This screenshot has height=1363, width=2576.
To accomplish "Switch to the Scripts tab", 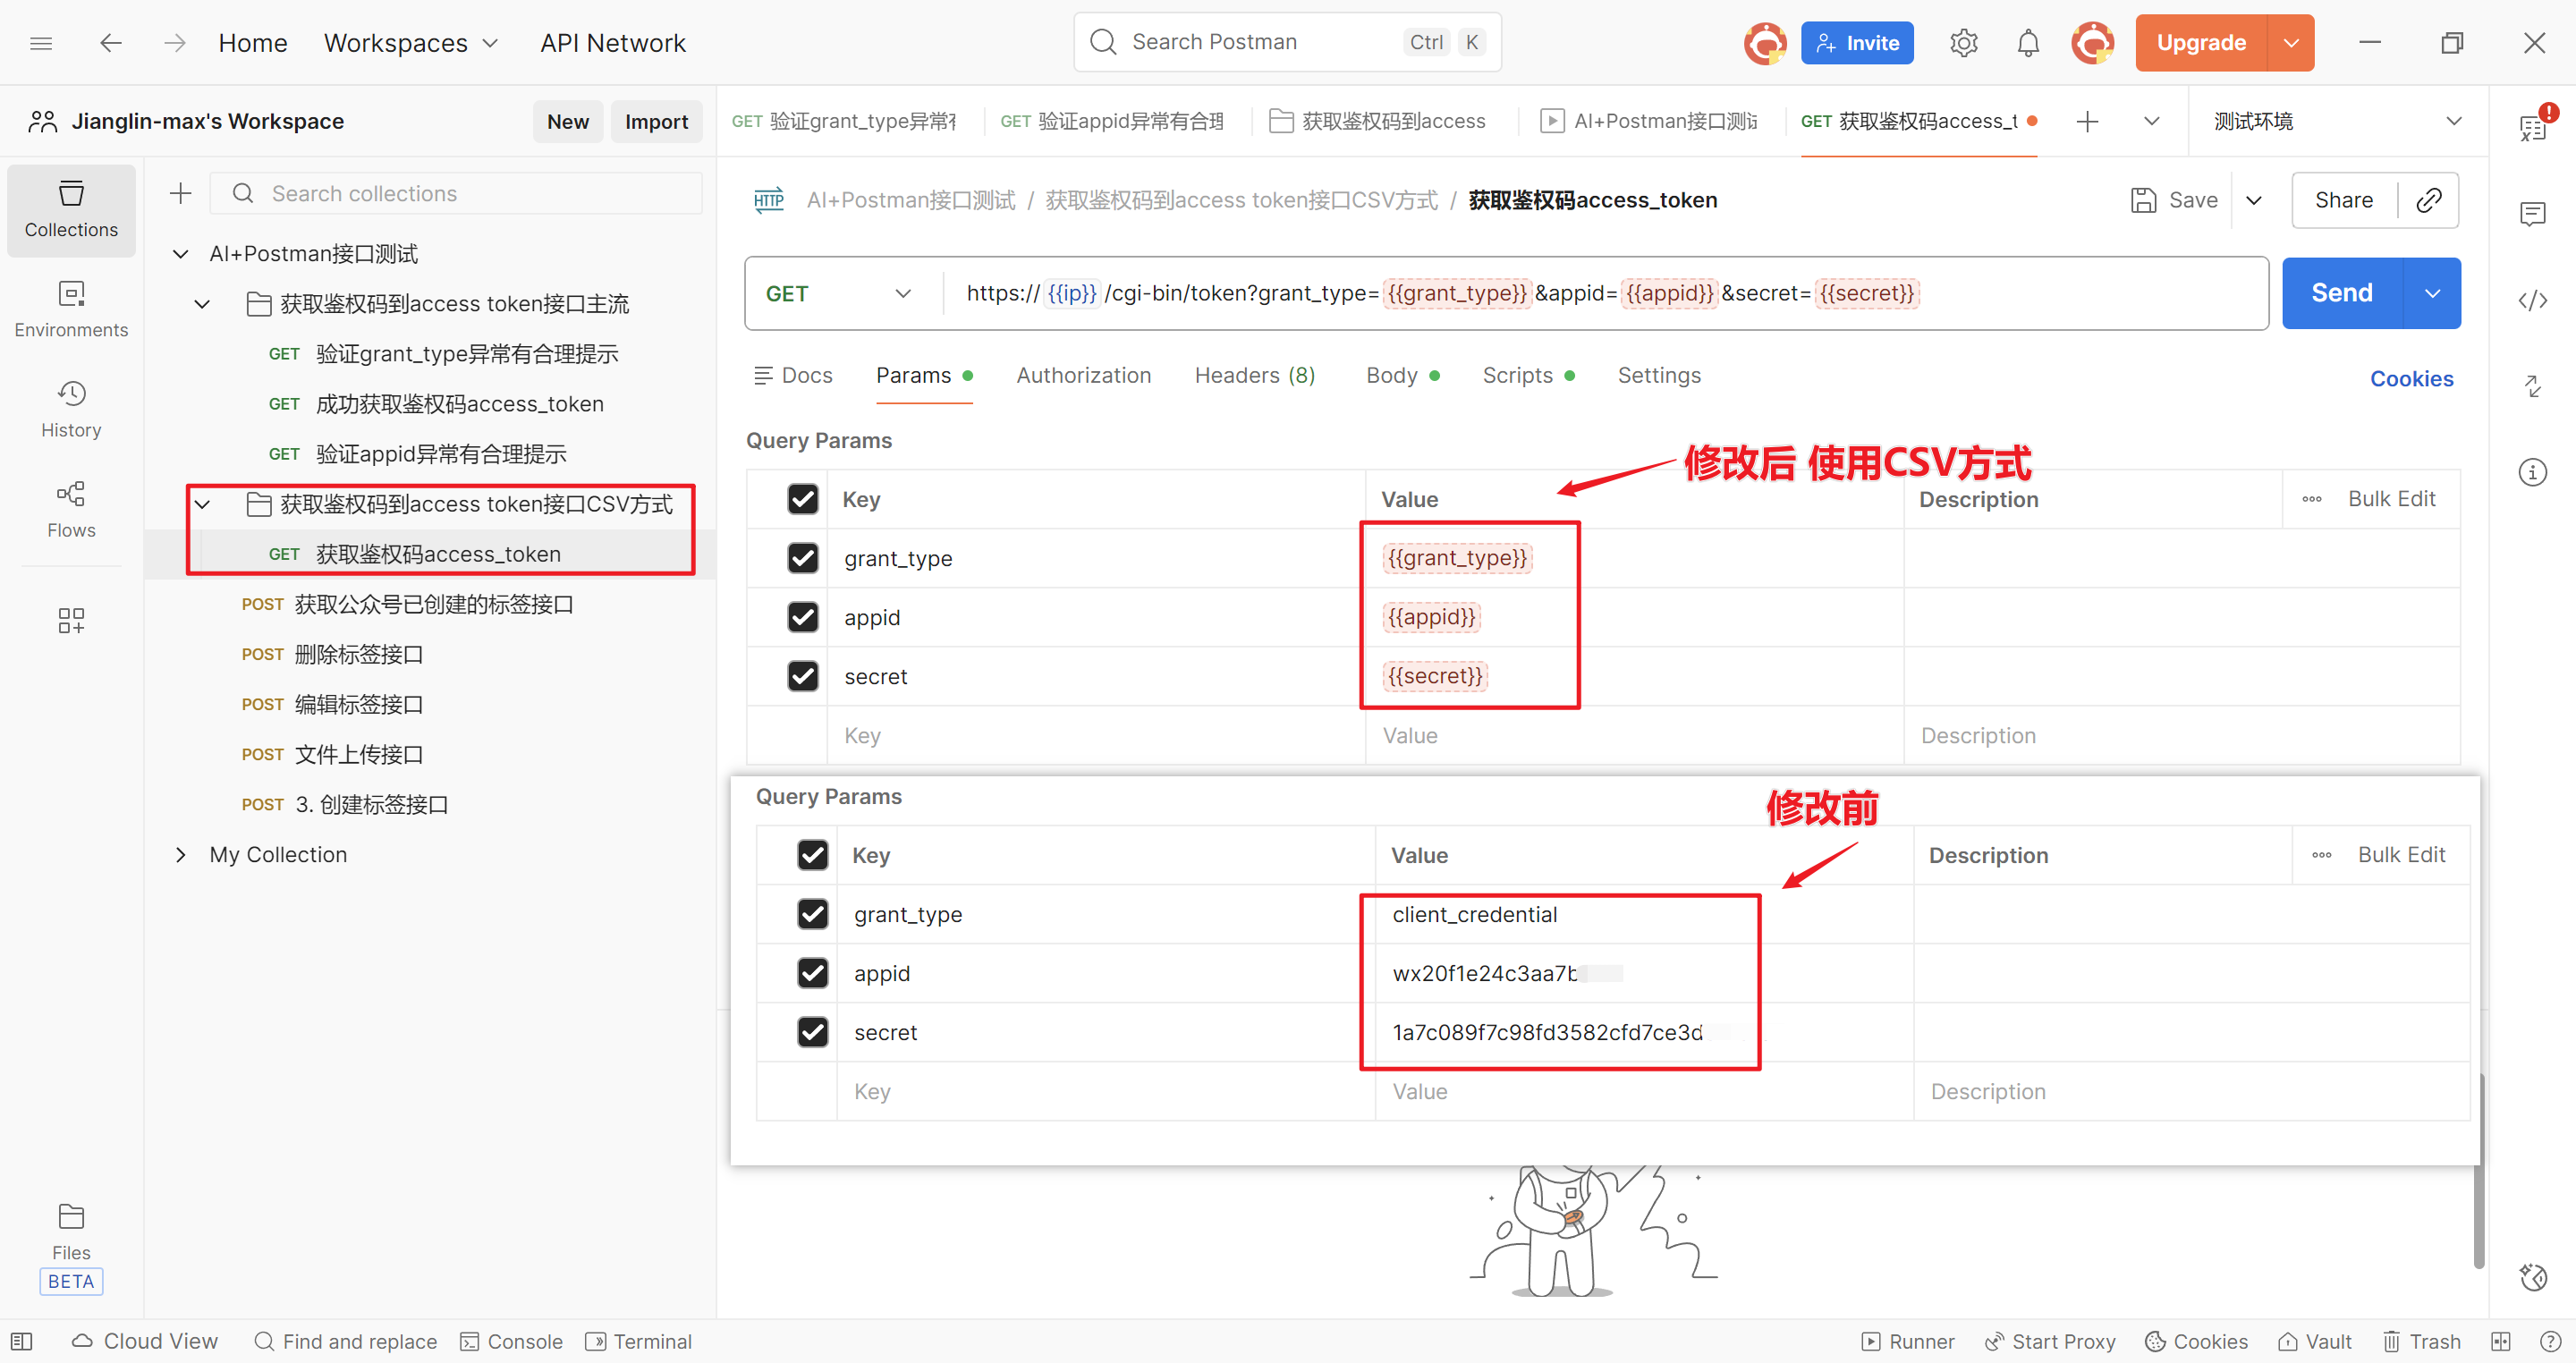I will (x=1528, y=375).
